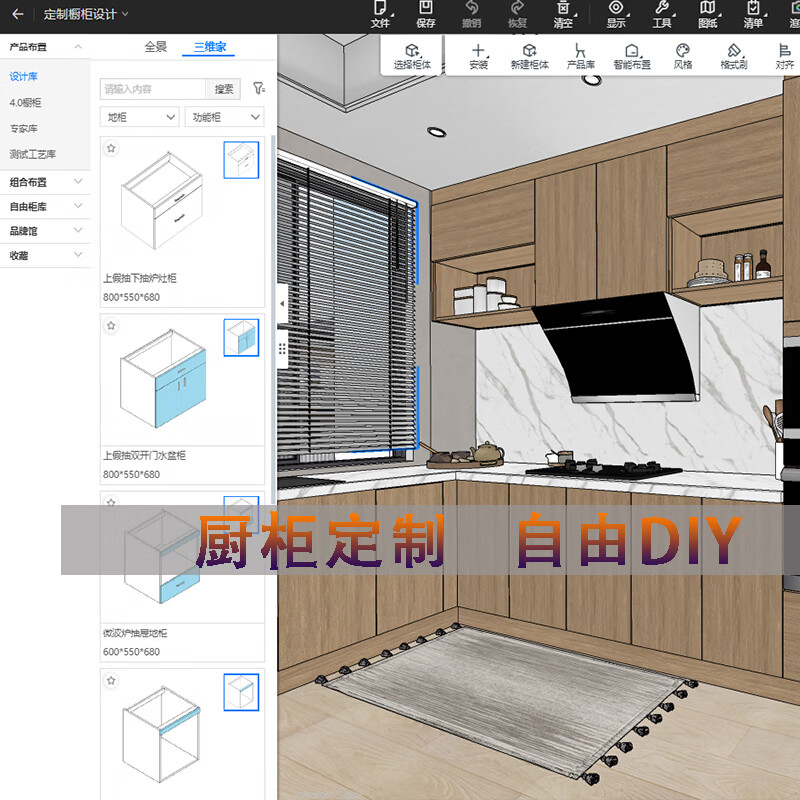Collapse the left panel using the side handle

pyautogui.click(x=281, y=303)
